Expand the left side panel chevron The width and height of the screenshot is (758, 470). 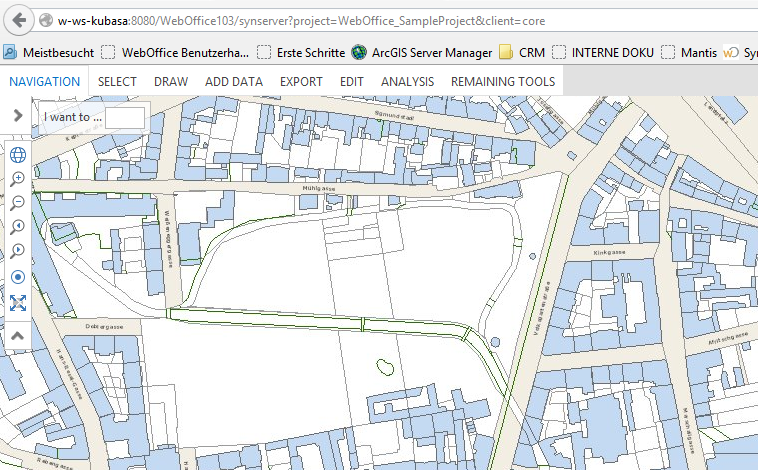click(x=17, y=116)
